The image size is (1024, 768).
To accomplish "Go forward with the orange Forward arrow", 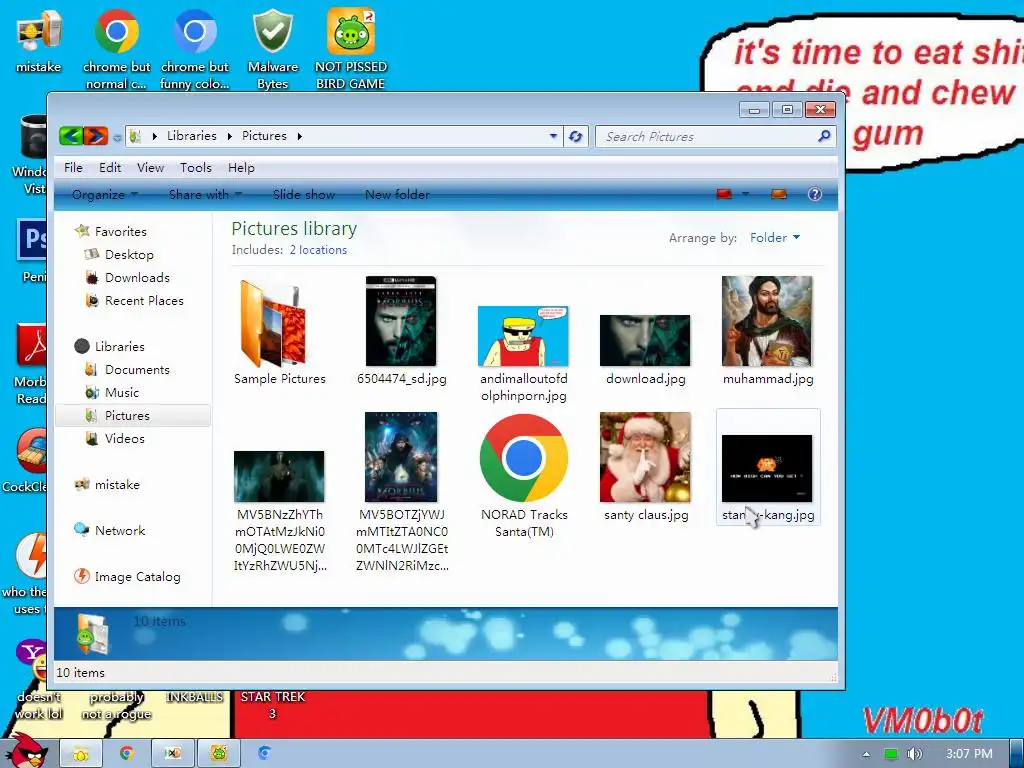I will coord(95,136).
